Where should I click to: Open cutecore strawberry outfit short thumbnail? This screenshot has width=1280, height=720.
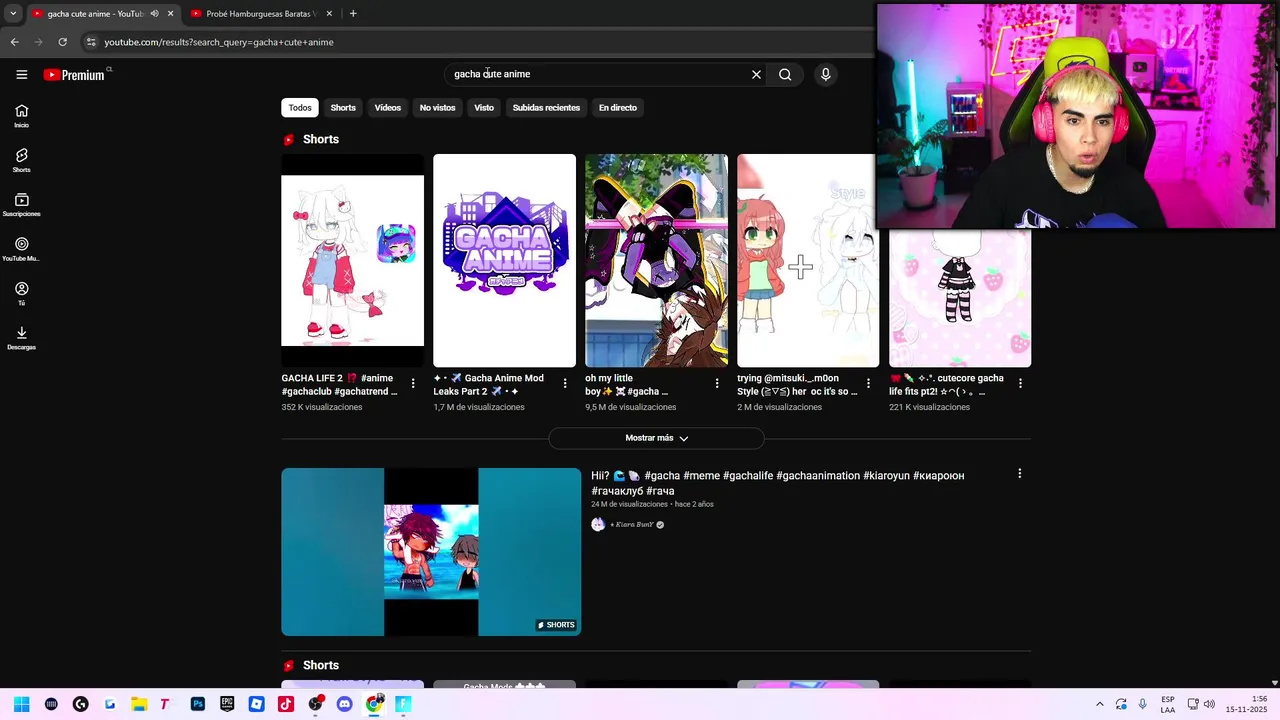pos(960,298)
